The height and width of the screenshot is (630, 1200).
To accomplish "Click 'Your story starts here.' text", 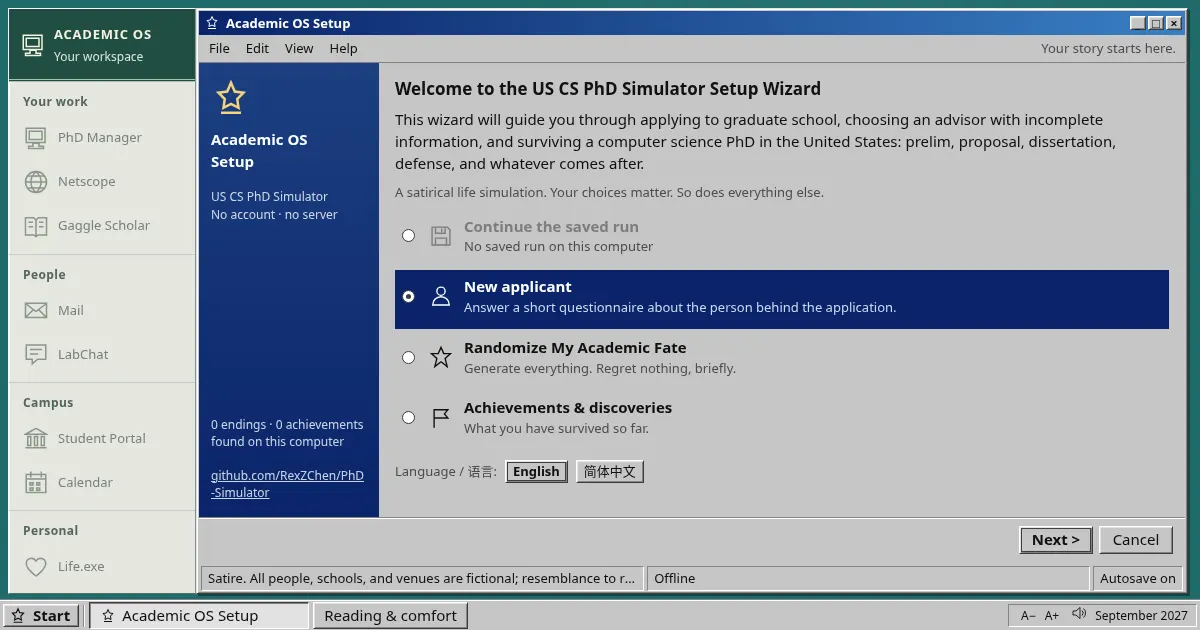I will tap(1108, 48).
